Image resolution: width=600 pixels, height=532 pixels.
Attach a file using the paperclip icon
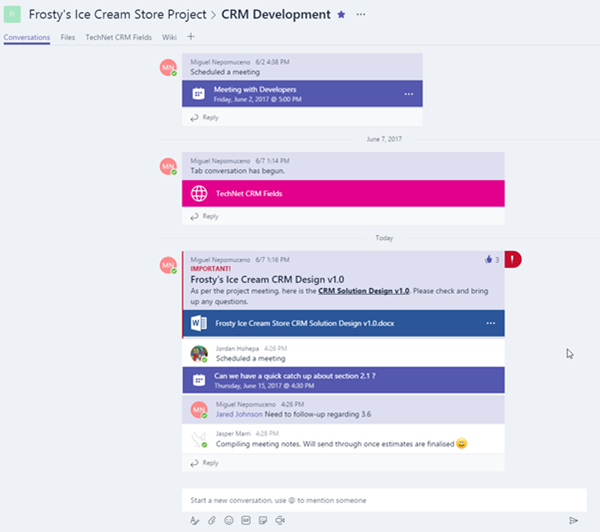(x=212, y=520)
